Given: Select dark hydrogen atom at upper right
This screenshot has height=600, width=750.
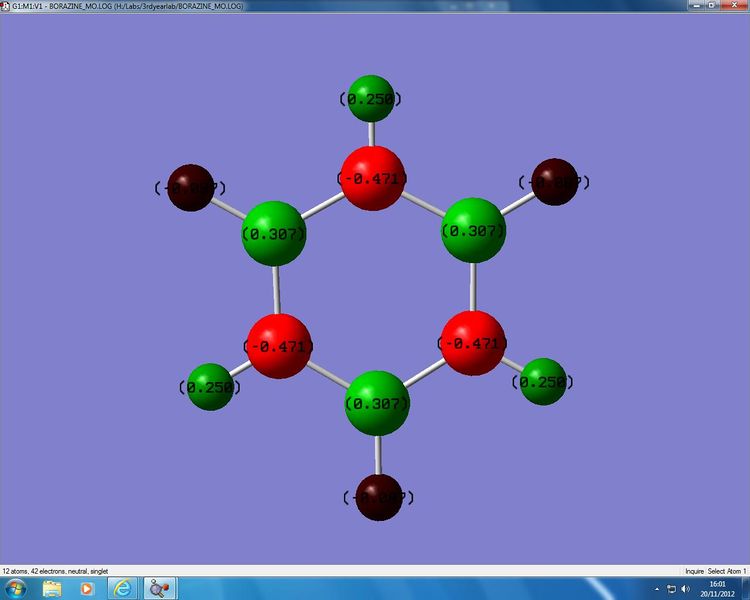Looking at the screenshot, I should tap(555, 182).
